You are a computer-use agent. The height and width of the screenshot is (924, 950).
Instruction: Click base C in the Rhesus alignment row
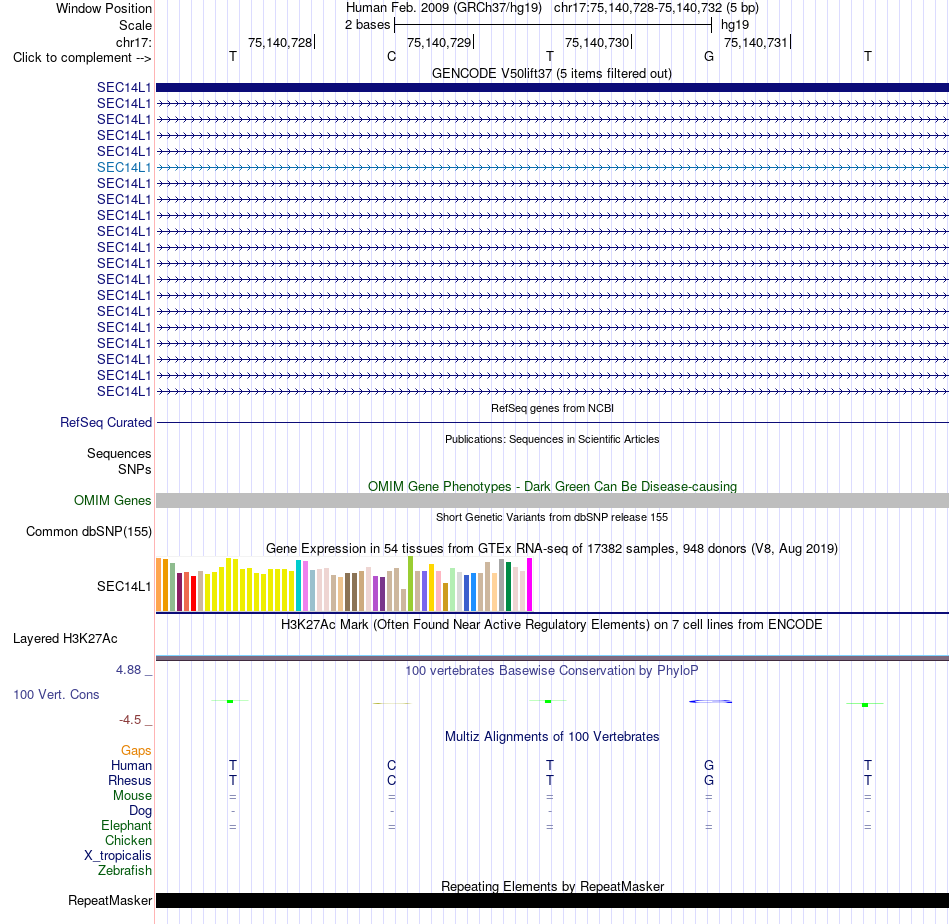point(391,780)
